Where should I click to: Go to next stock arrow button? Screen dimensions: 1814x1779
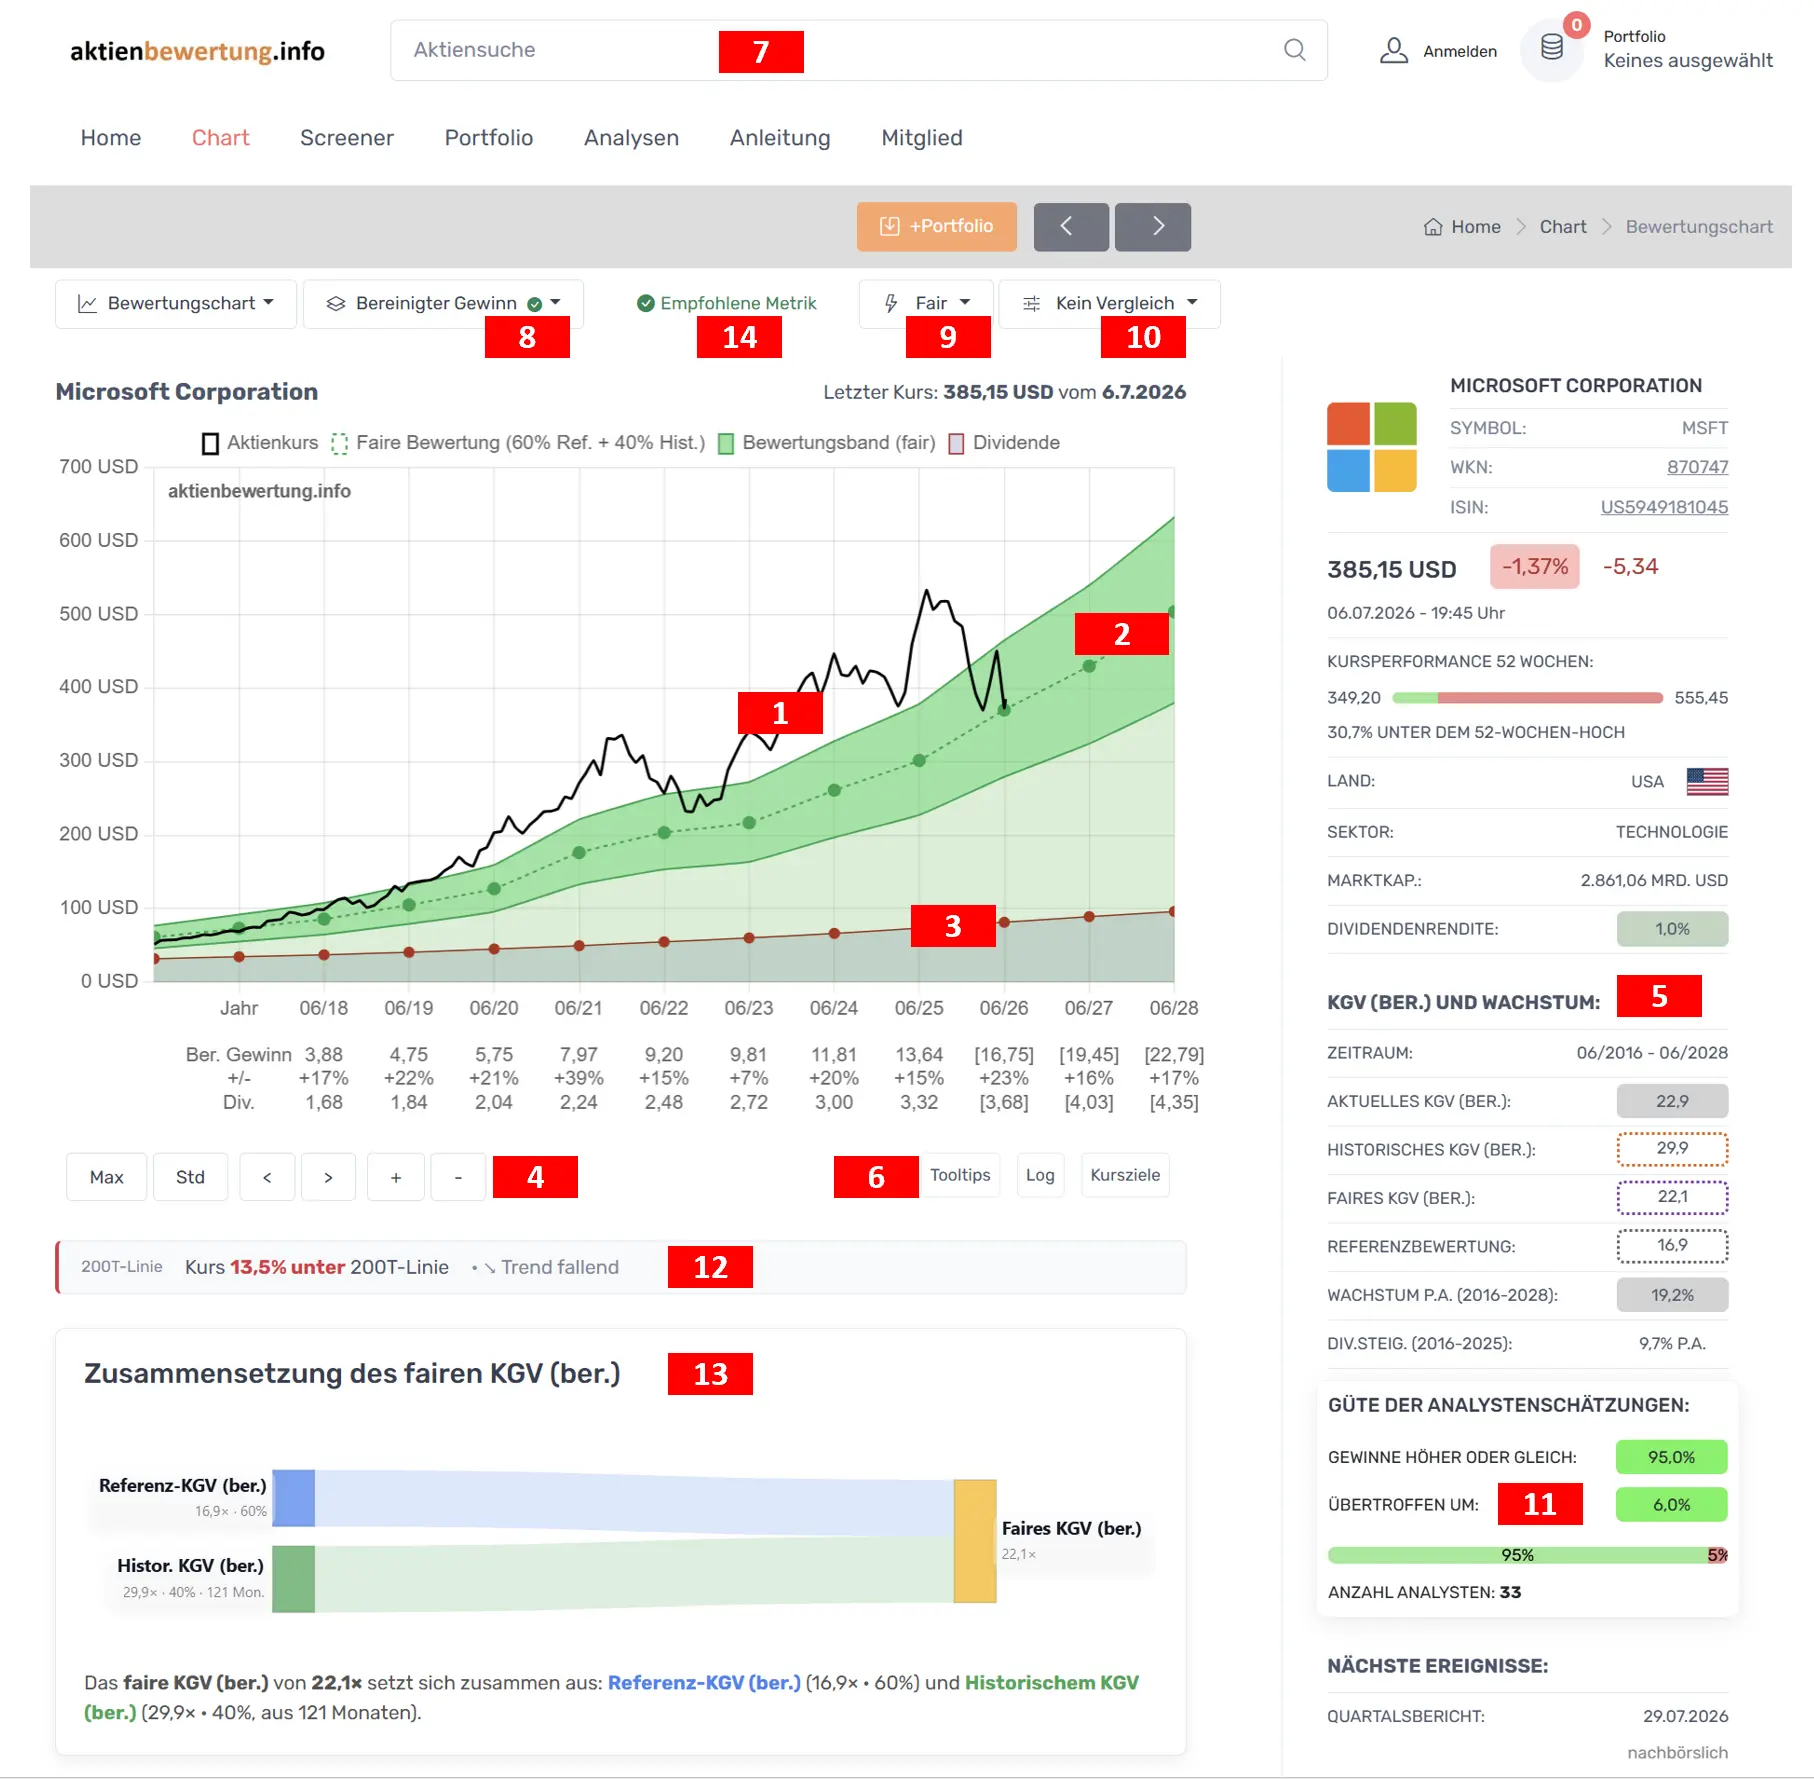point(1153,226)
